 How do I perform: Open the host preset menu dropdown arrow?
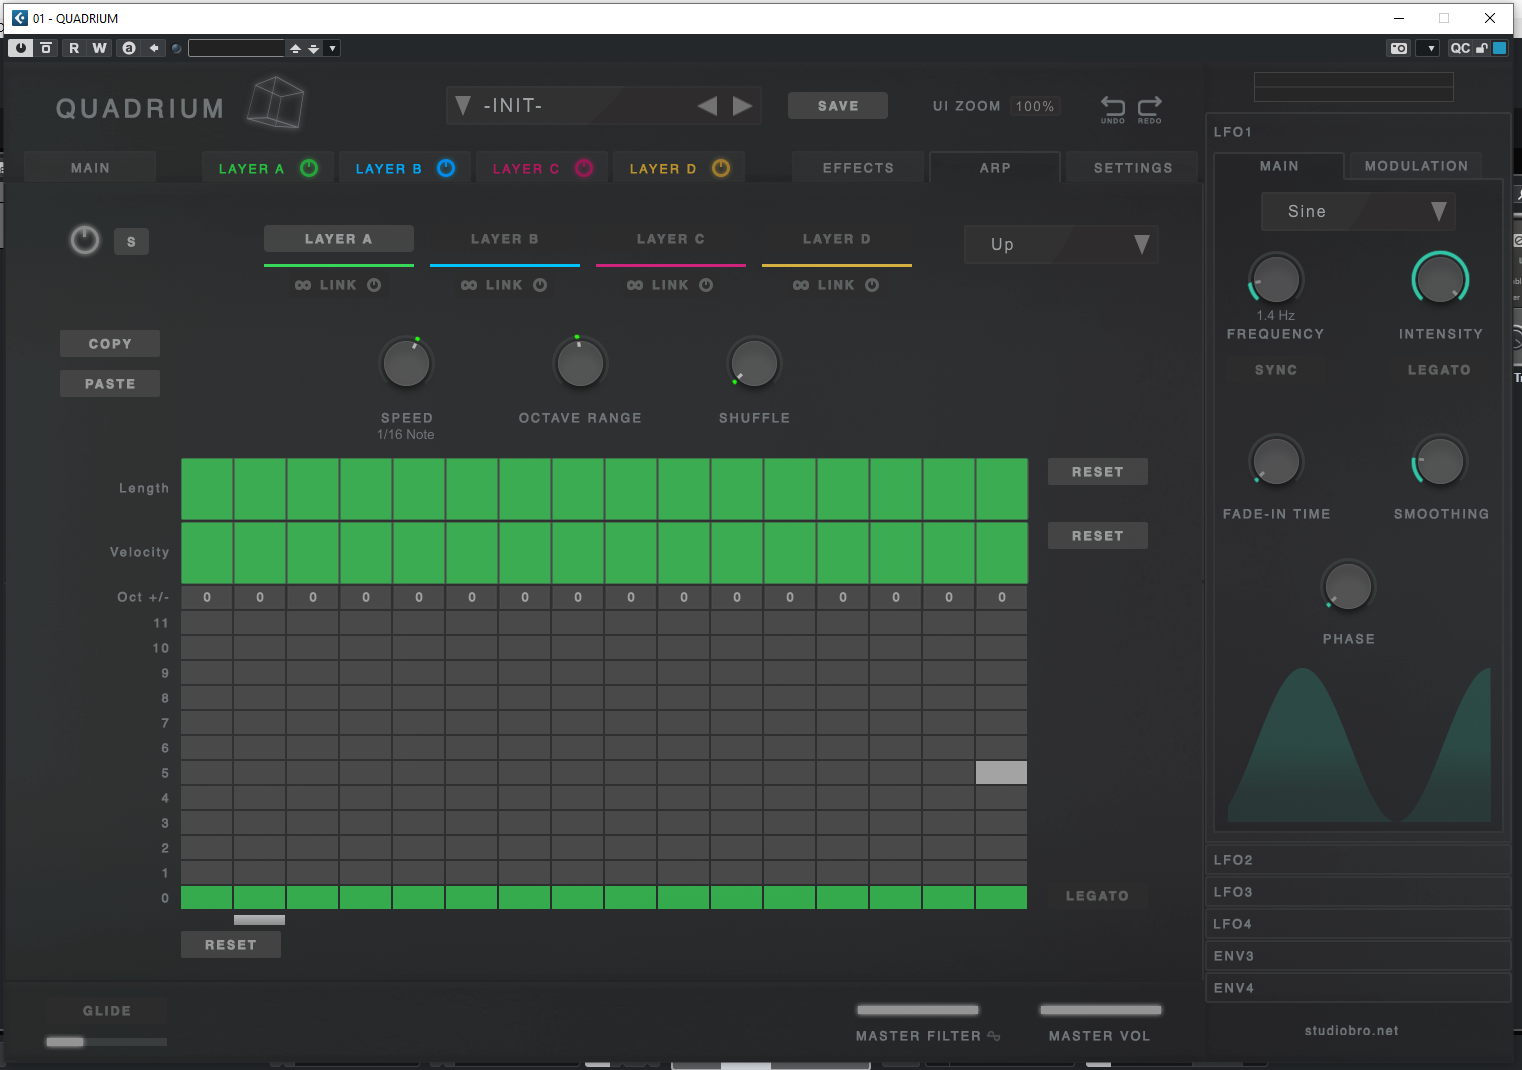pyautogui.click(x=332, y=48)
